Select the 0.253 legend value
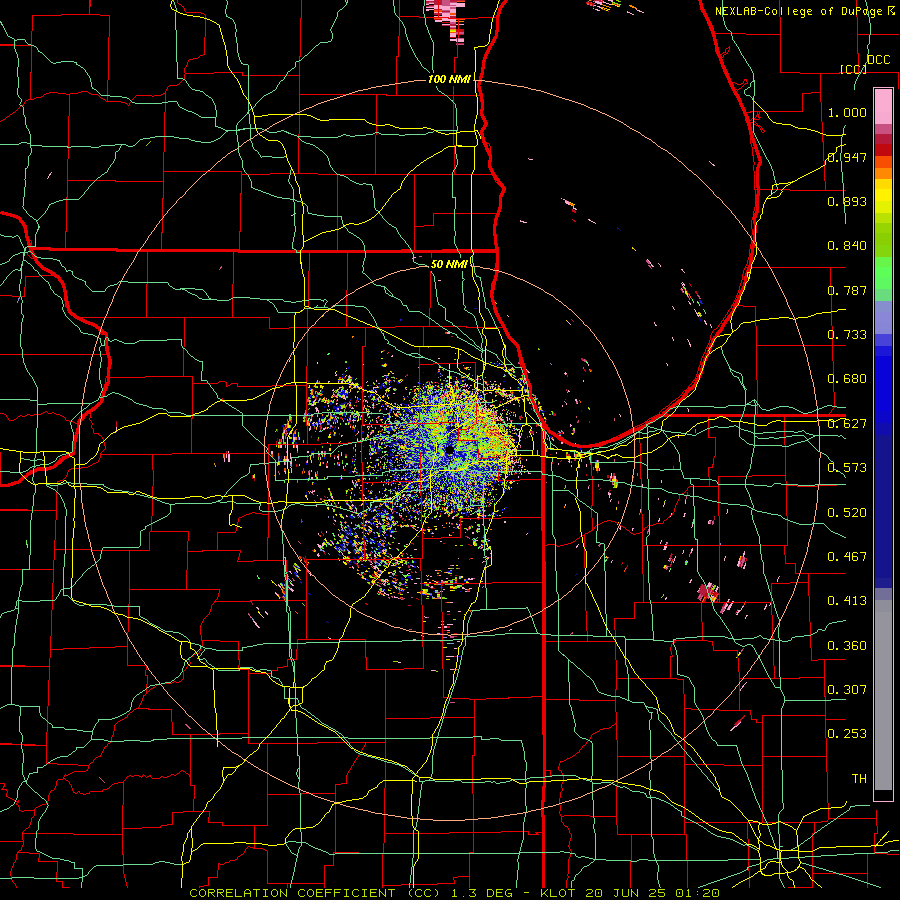The height and width of the screenshot is (900, 900). pos(847,734)
